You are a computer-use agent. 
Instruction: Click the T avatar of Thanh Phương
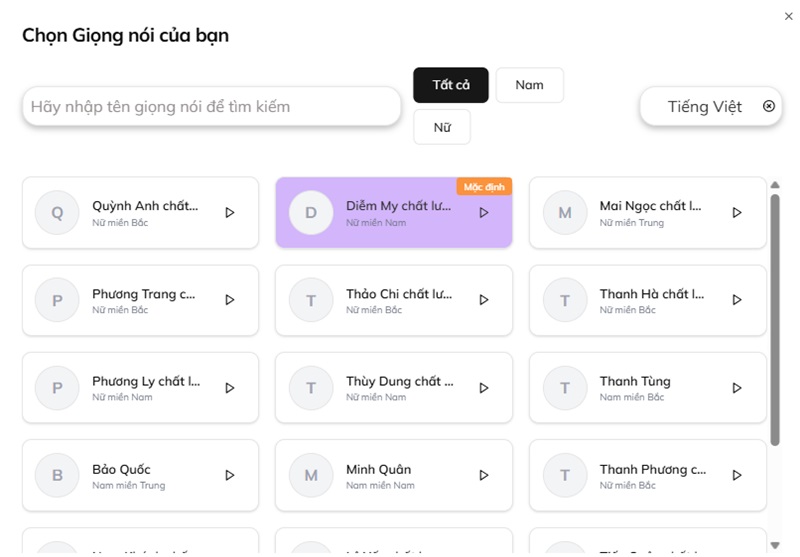pyautogui.click(x=565, y=475)
